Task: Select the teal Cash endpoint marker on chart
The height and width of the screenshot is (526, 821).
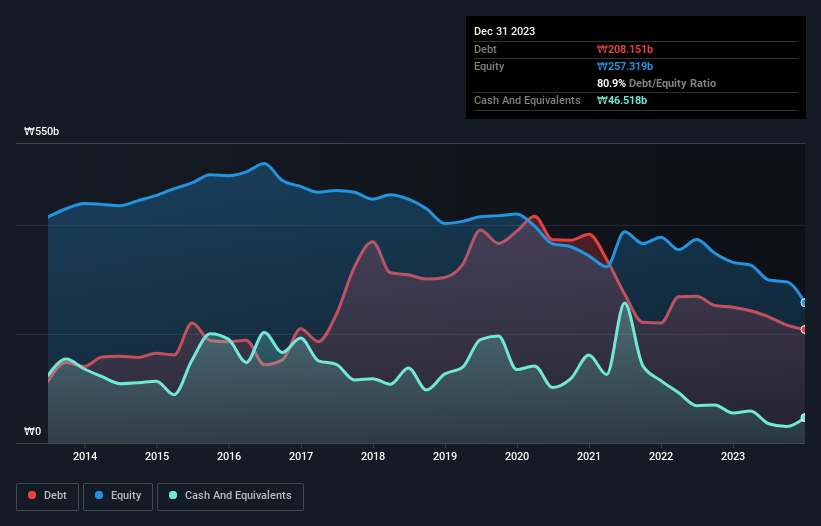Action: point(804,418)
